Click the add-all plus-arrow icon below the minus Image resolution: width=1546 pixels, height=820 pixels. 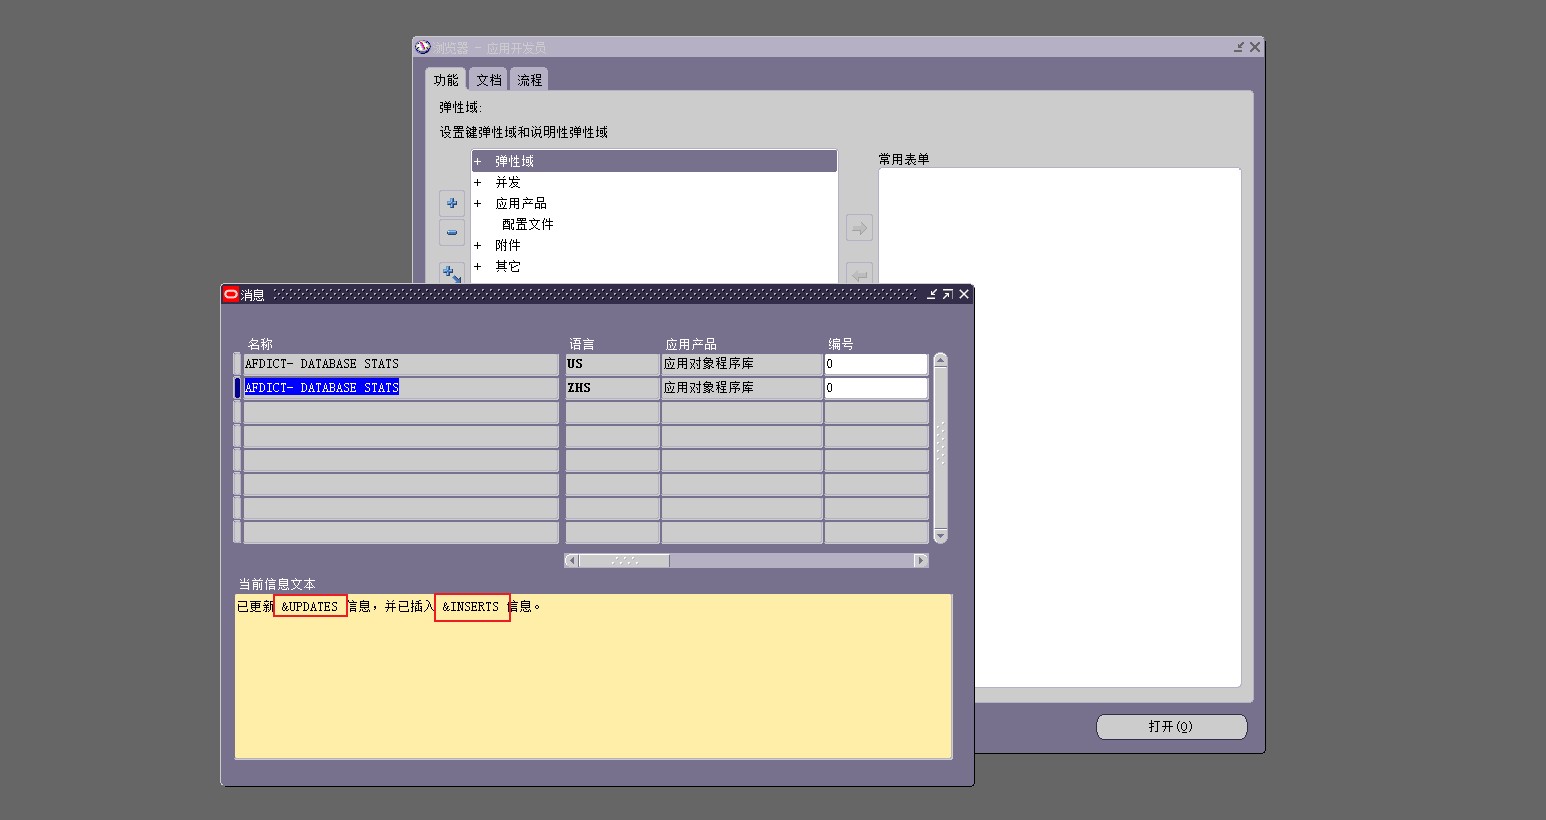click(451, 272)
